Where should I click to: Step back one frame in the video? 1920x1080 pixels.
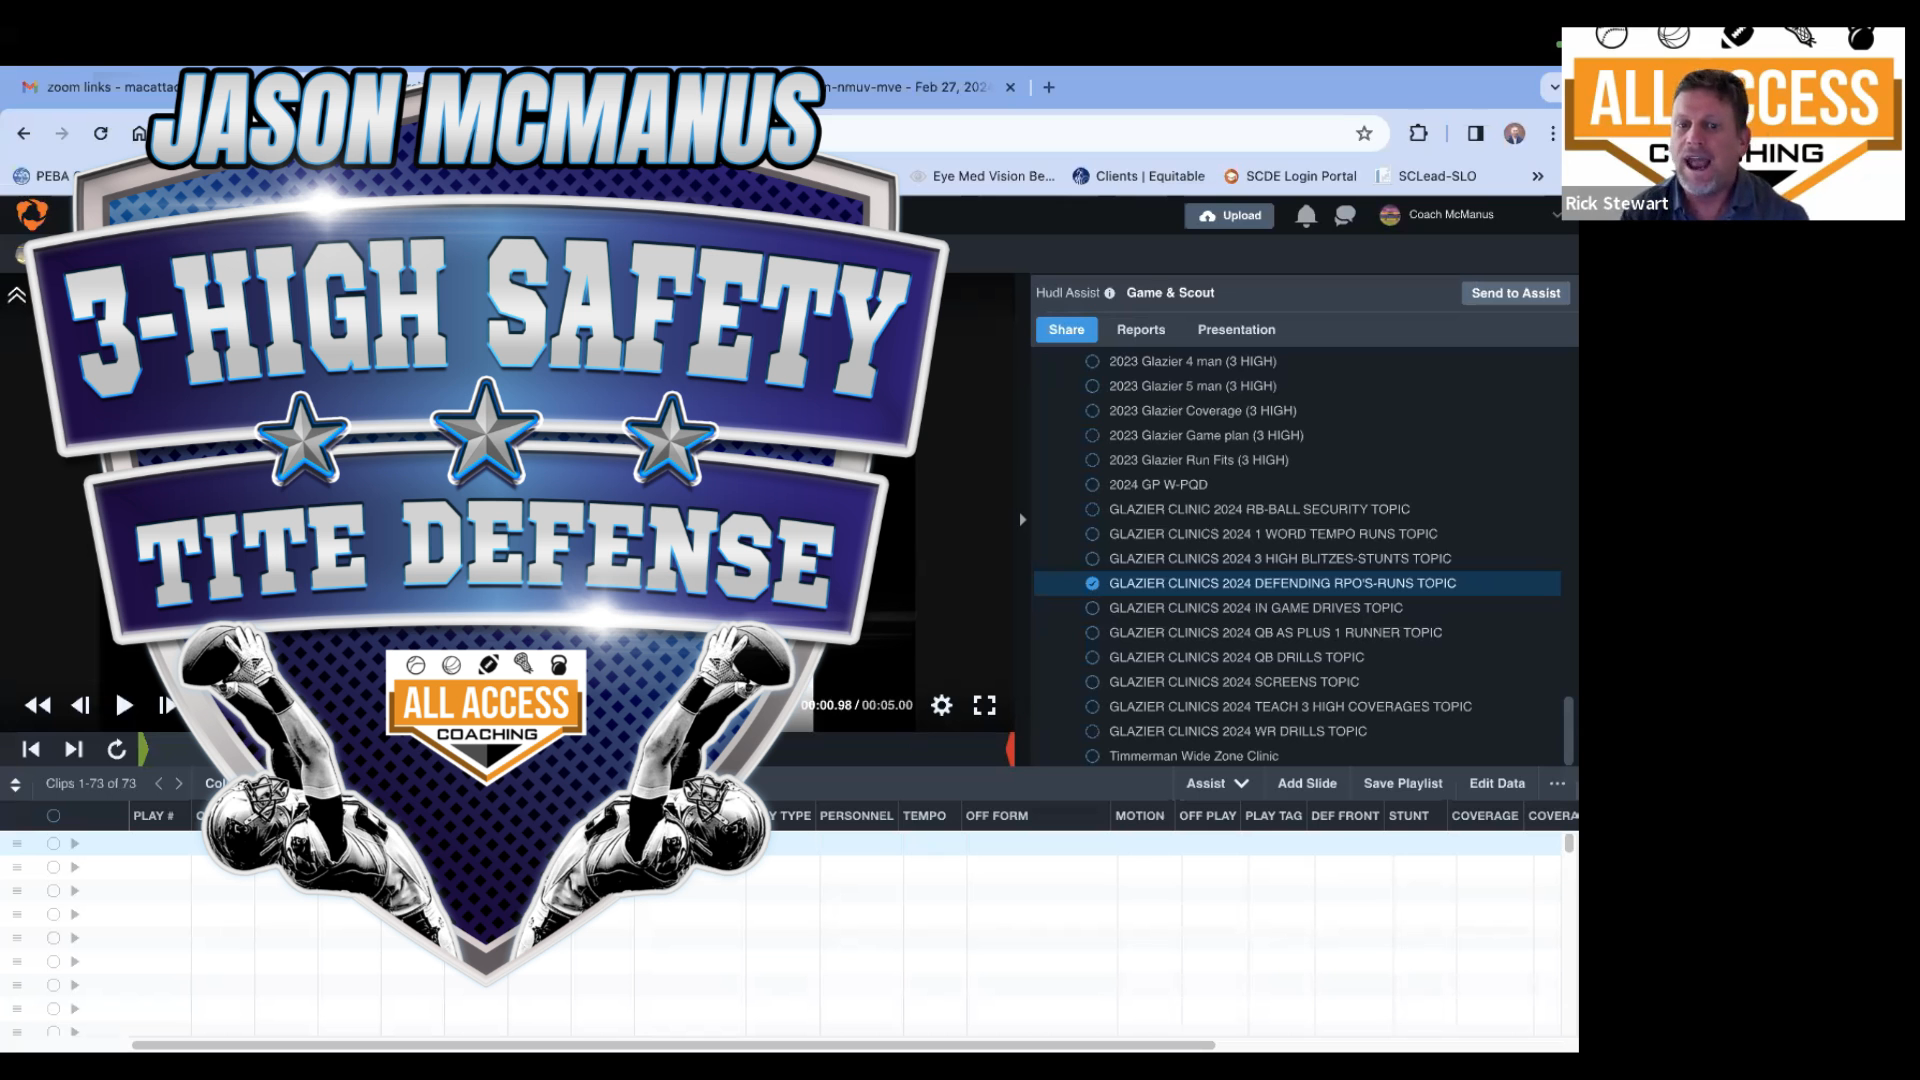coord(81,705)
